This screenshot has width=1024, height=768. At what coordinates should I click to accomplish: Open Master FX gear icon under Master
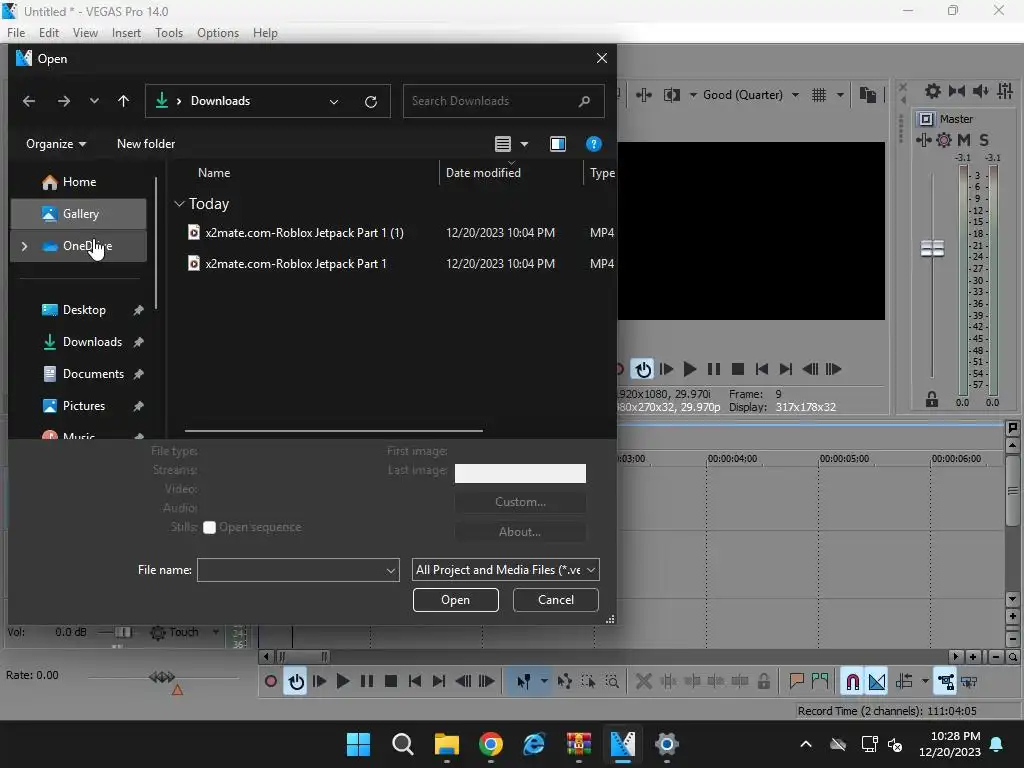pos(923,140)
